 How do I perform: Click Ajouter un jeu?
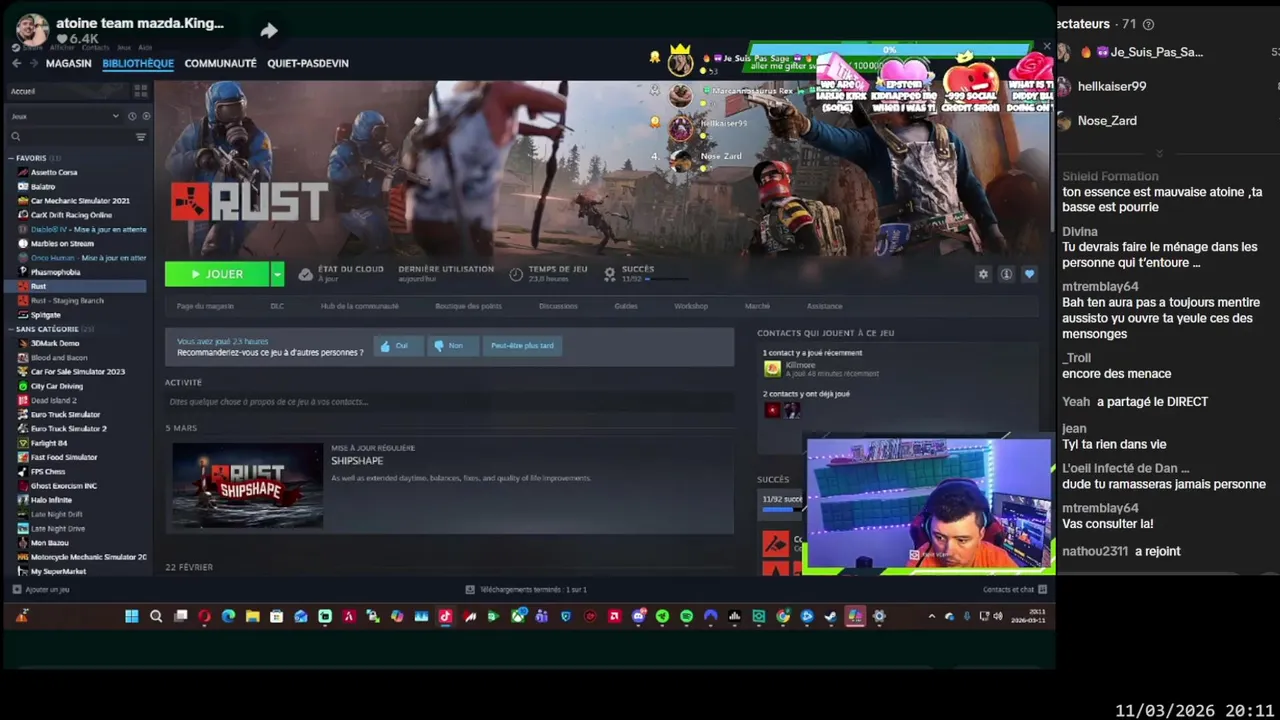tap(40, 590)
